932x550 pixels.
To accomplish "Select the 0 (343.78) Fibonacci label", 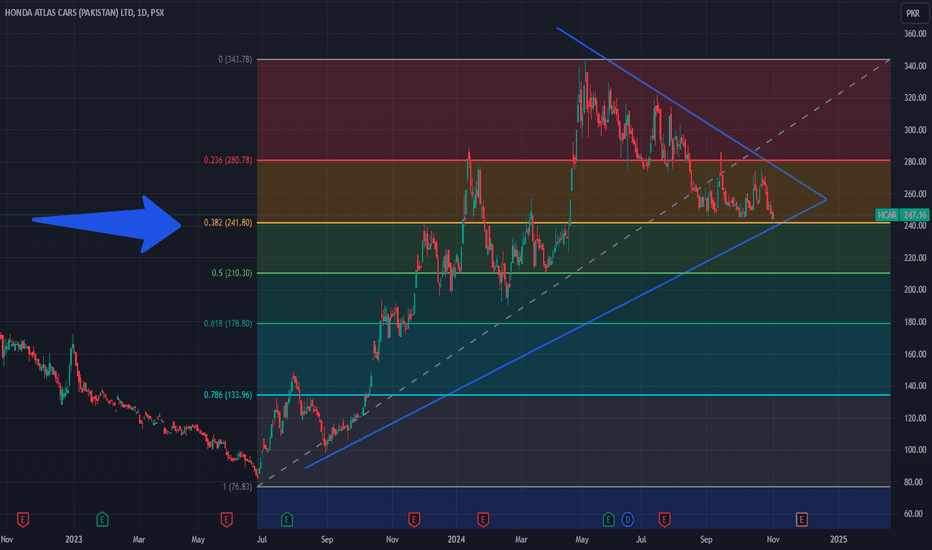I will click(x=235, y=59).
